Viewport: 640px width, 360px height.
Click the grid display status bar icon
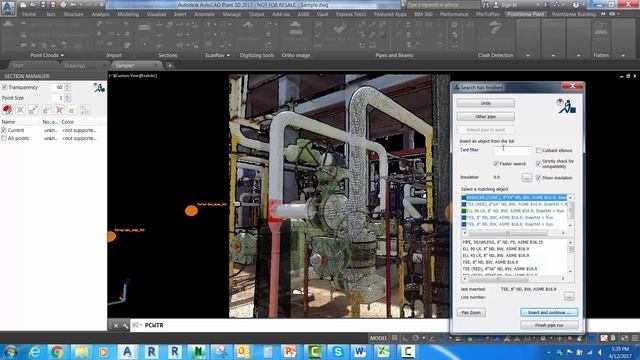[x=395, y=338]
